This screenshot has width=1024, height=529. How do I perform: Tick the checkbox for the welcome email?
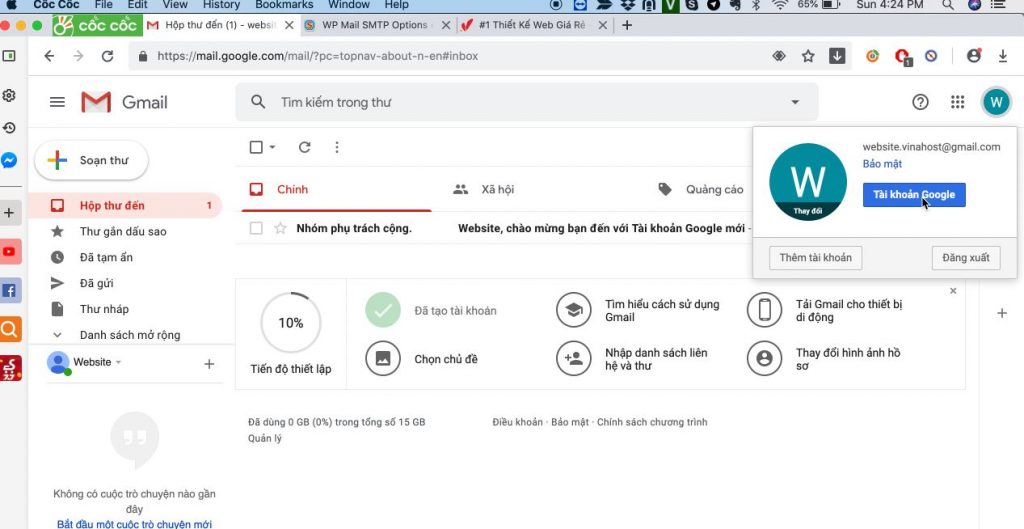(256, 228)
